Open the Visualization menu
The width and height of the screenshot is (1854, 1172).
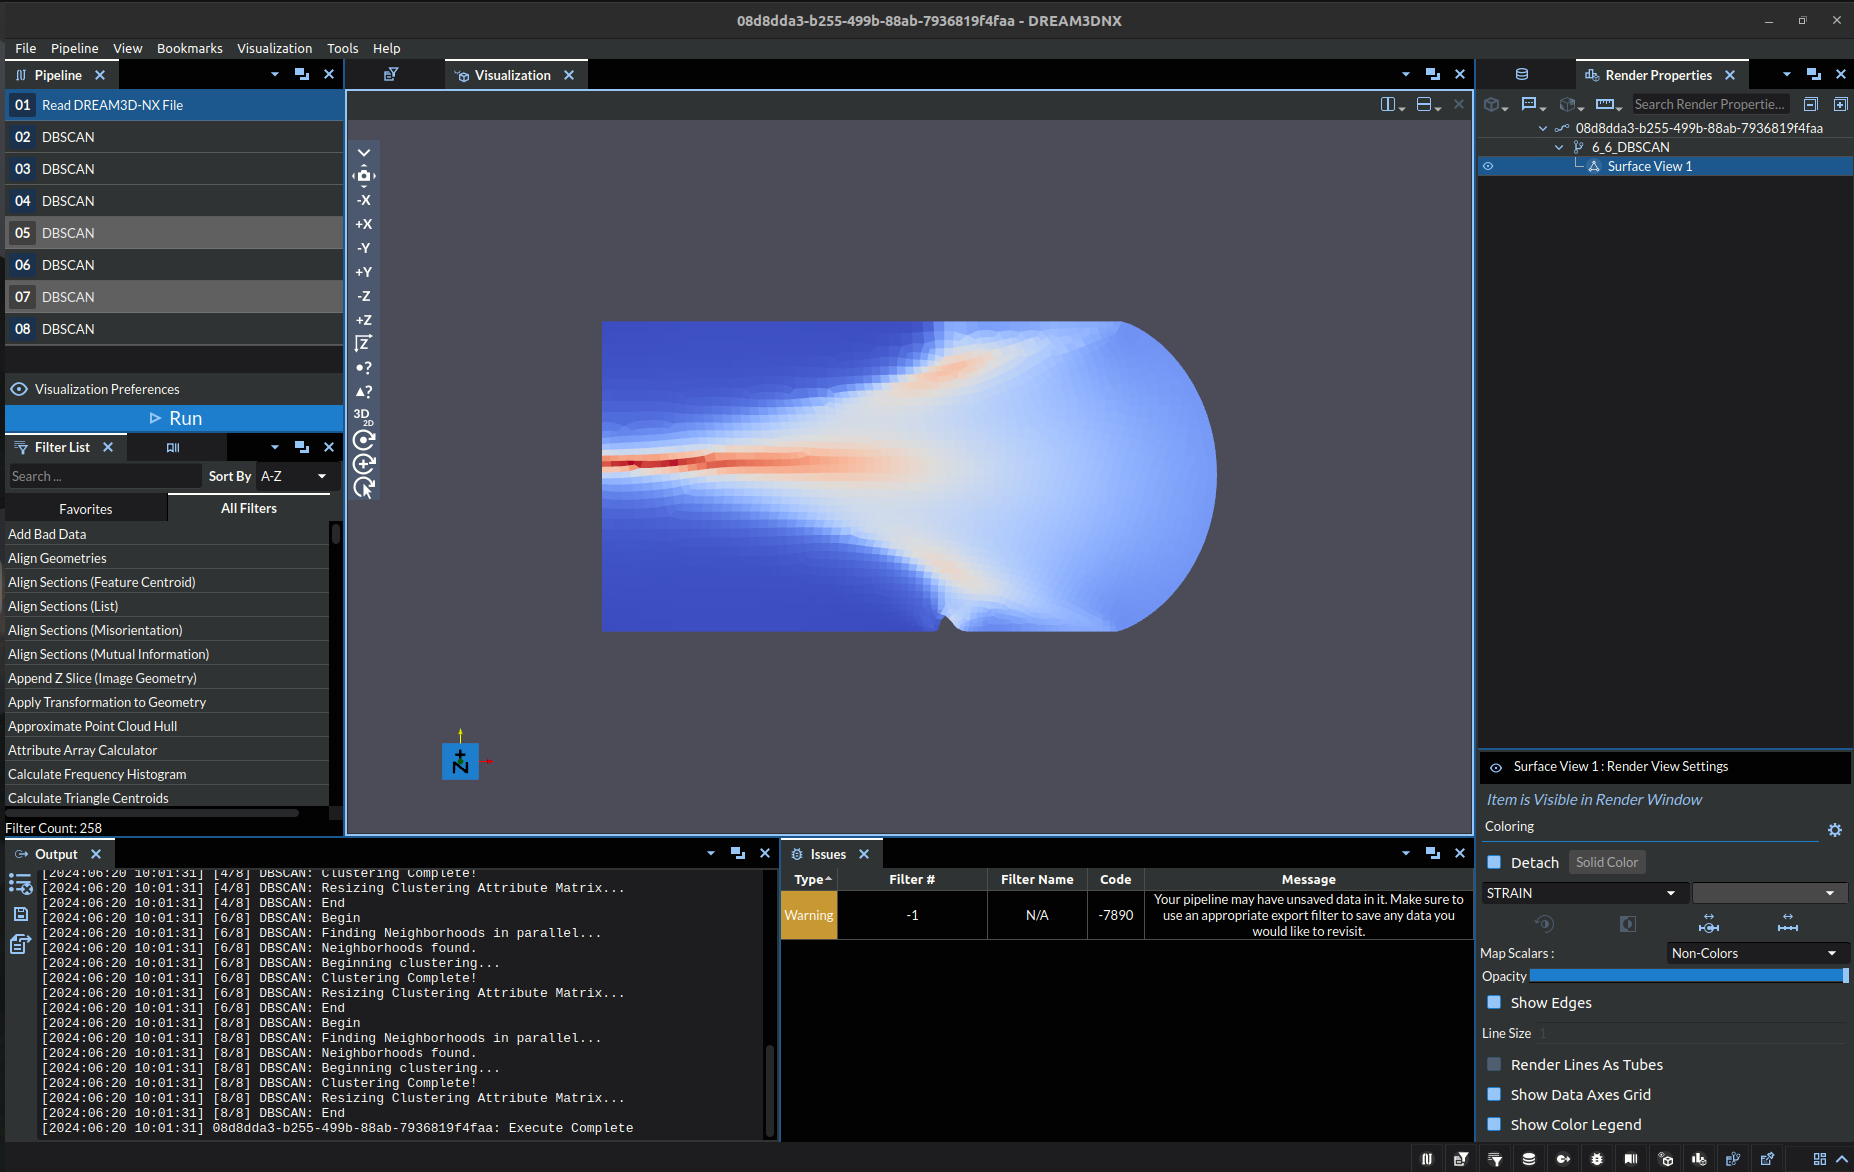[275, 48]
